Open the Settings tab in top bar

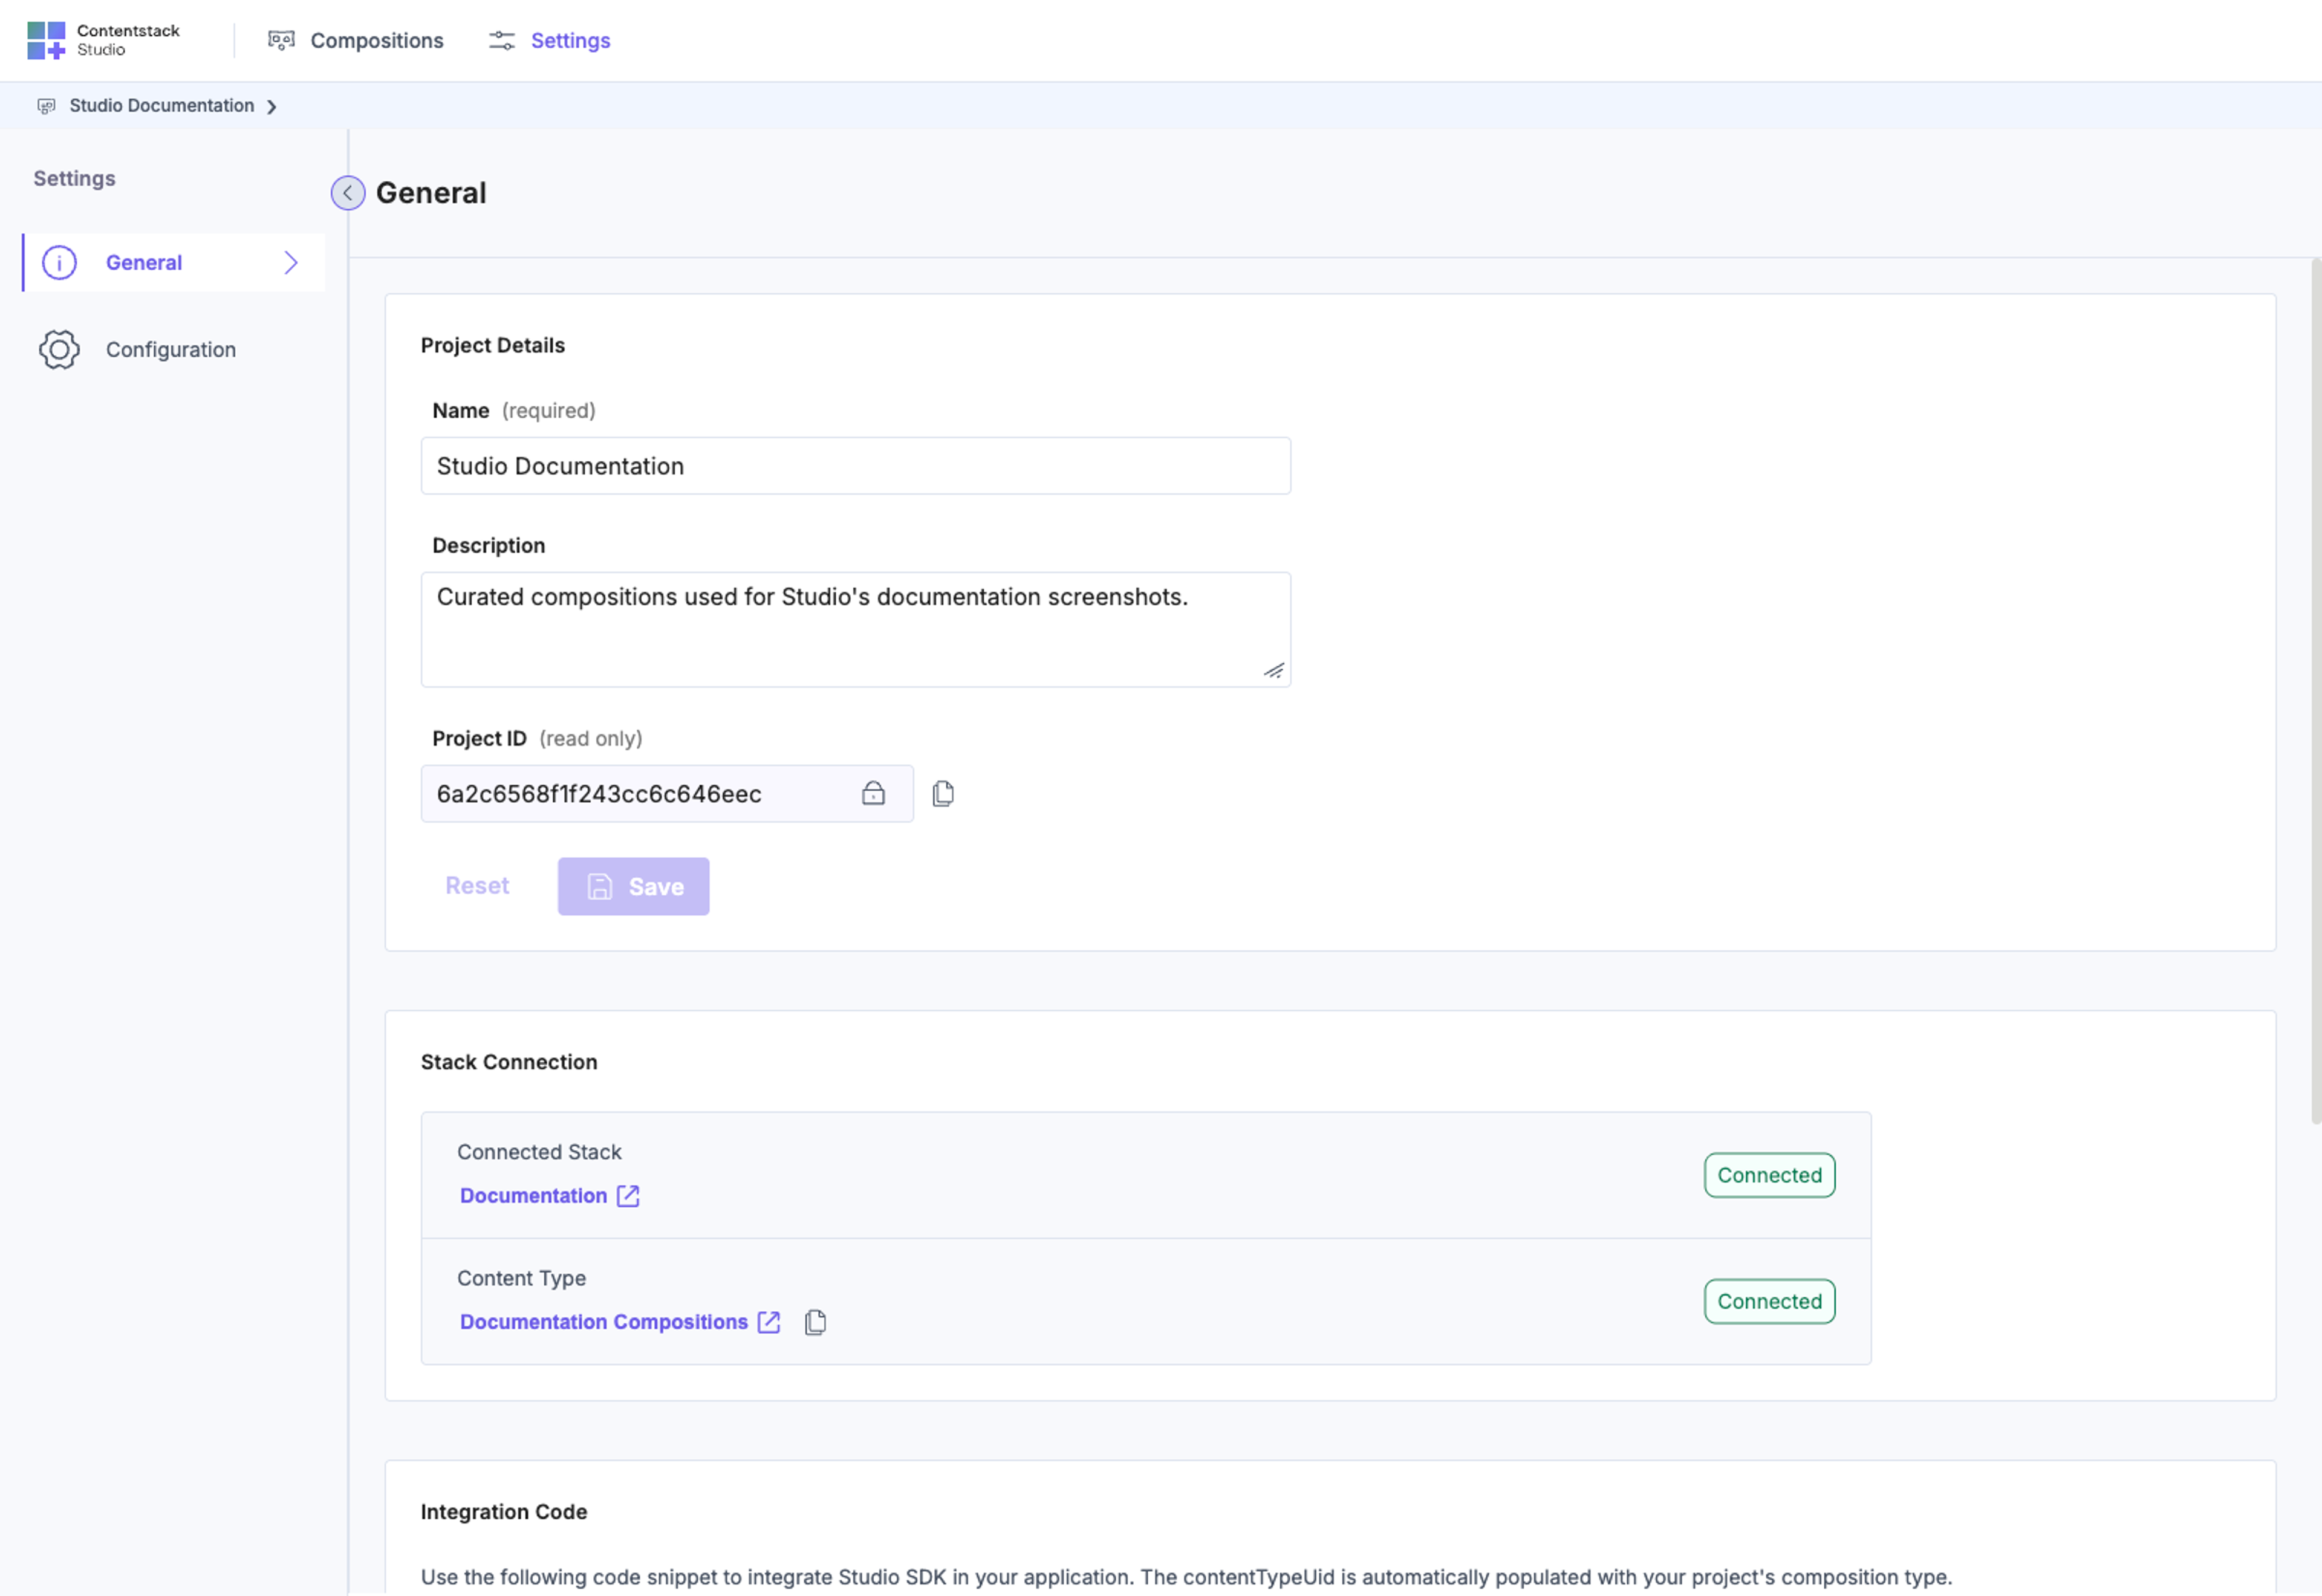point(549,40)
